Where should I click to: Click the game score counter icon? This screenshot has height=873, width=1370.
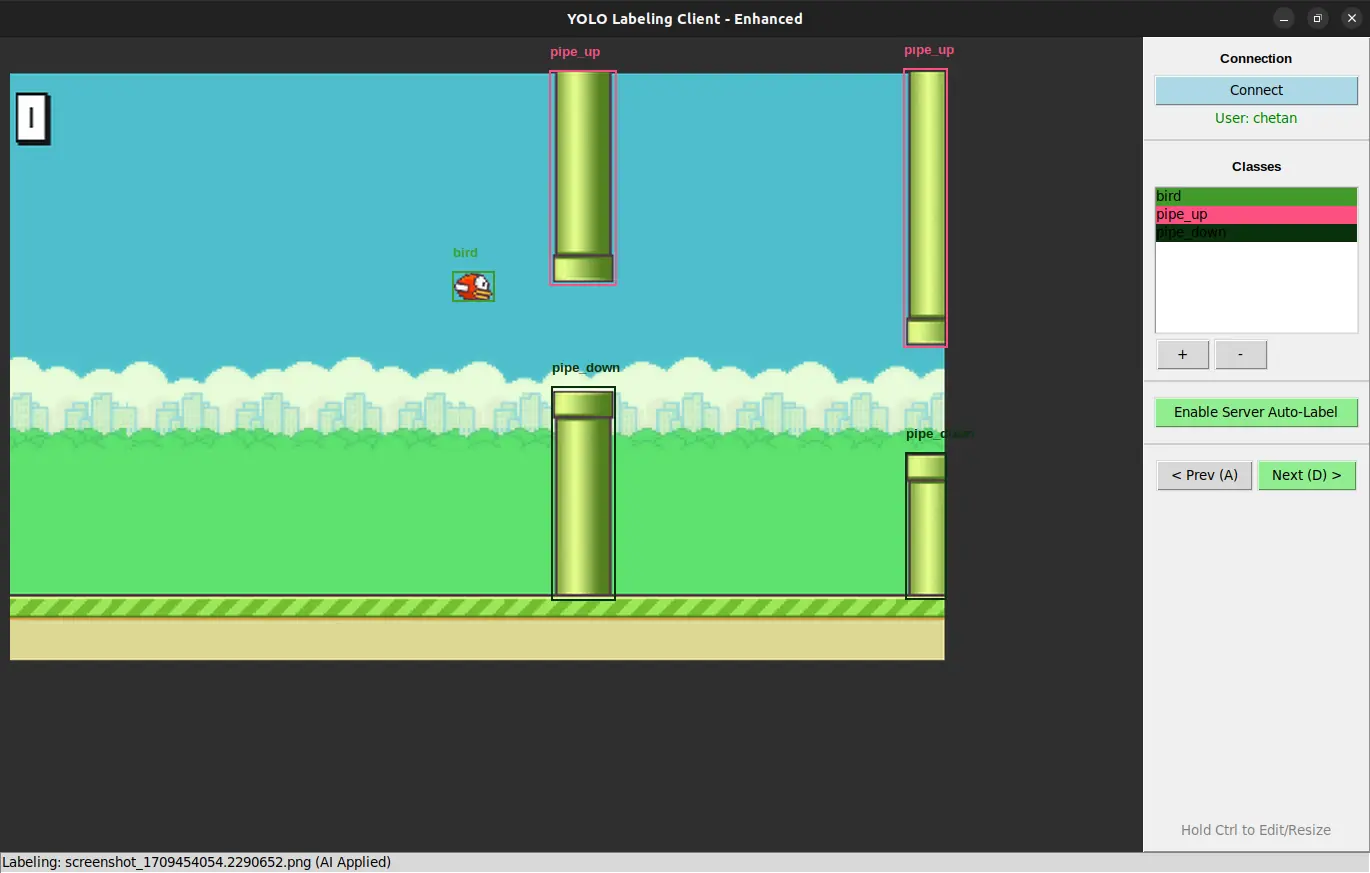click(x=32, y=118)
